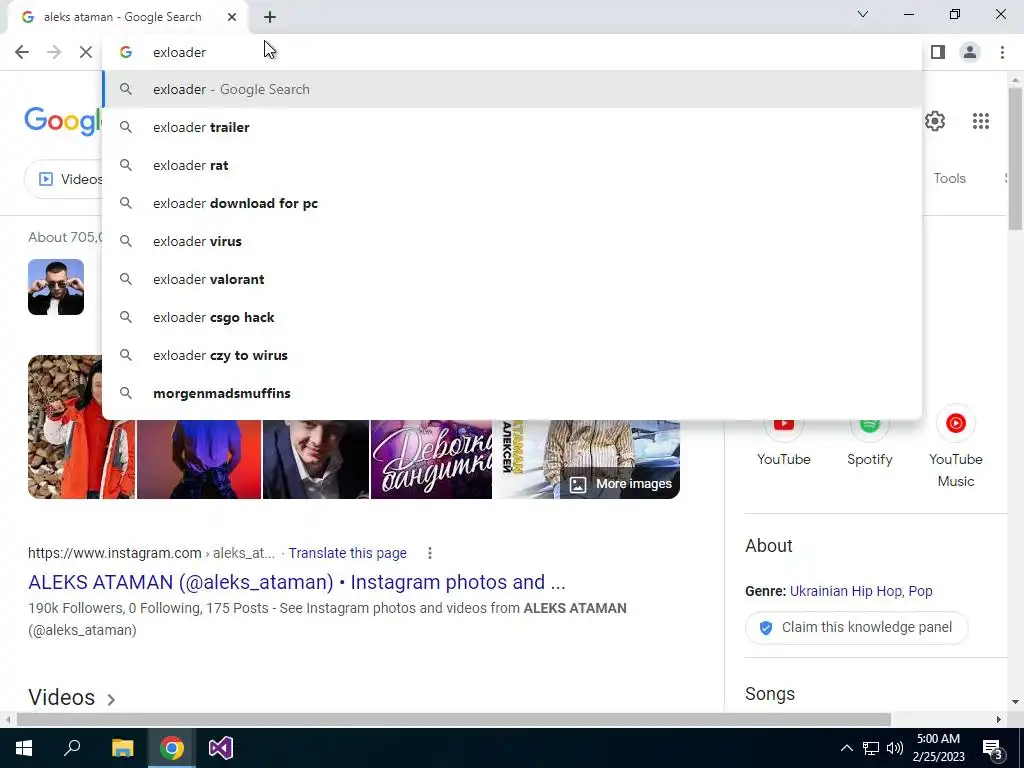Open Google settings gear icon
1024x768 pixels.
click(x=935, y=121)
